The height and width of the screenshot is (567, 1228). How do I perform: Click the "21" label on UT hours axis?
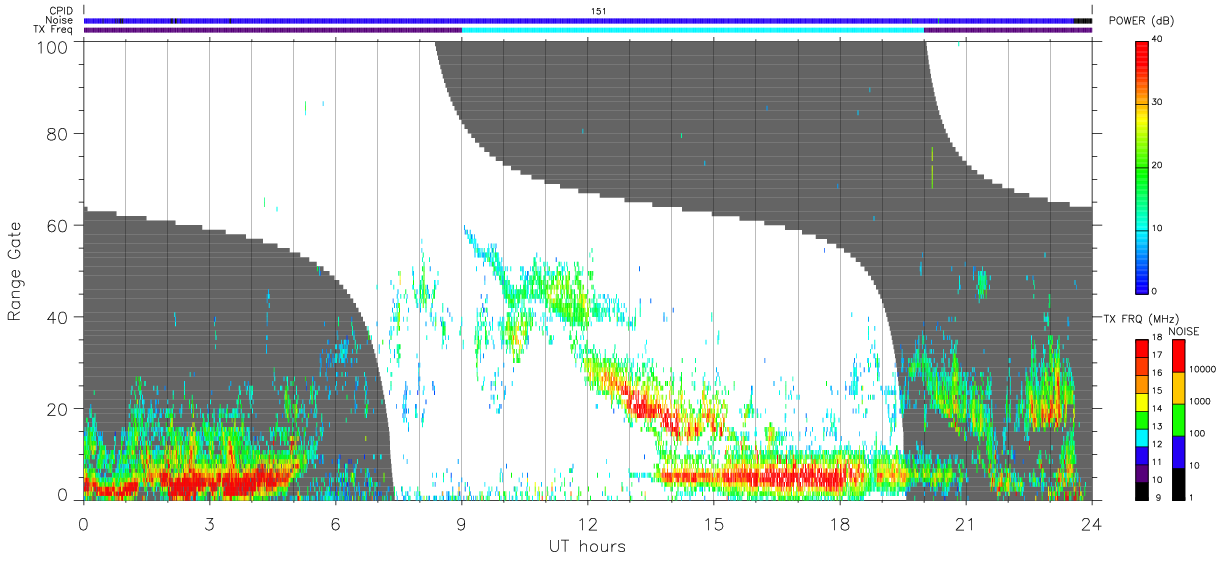pyautogui.click(x=965, y=523)
